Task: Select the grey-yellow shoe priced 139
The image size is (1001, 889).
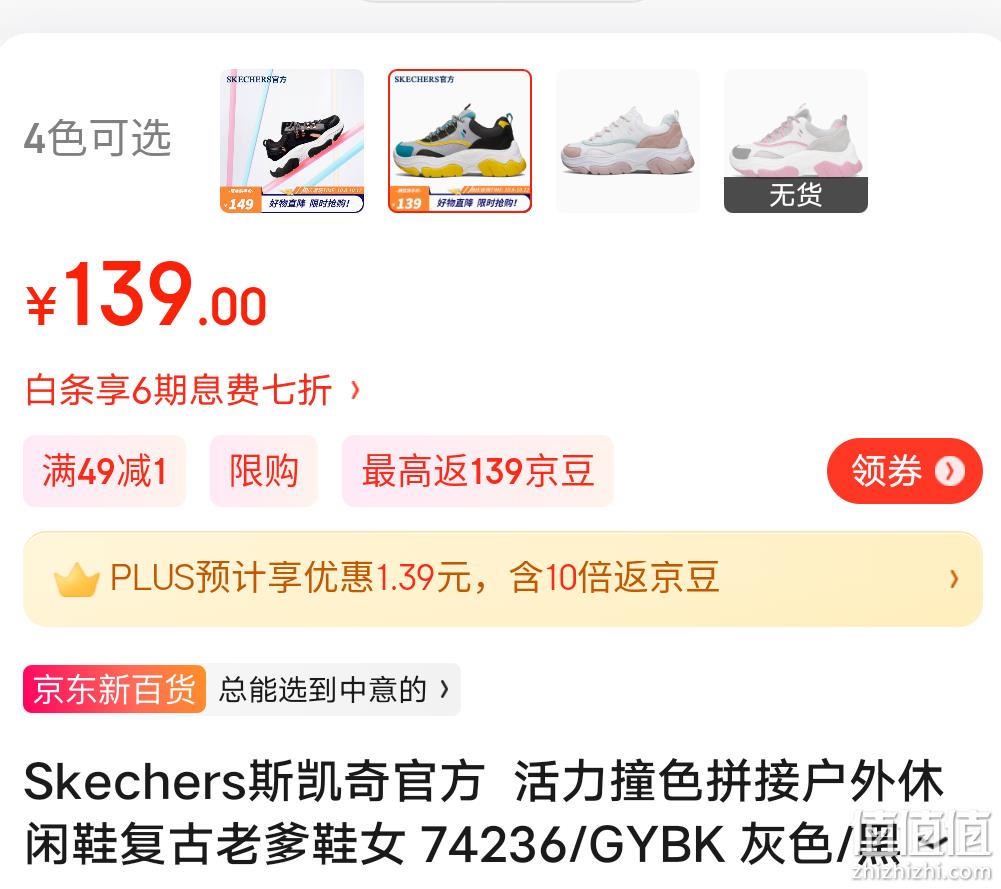Action: 460,141
